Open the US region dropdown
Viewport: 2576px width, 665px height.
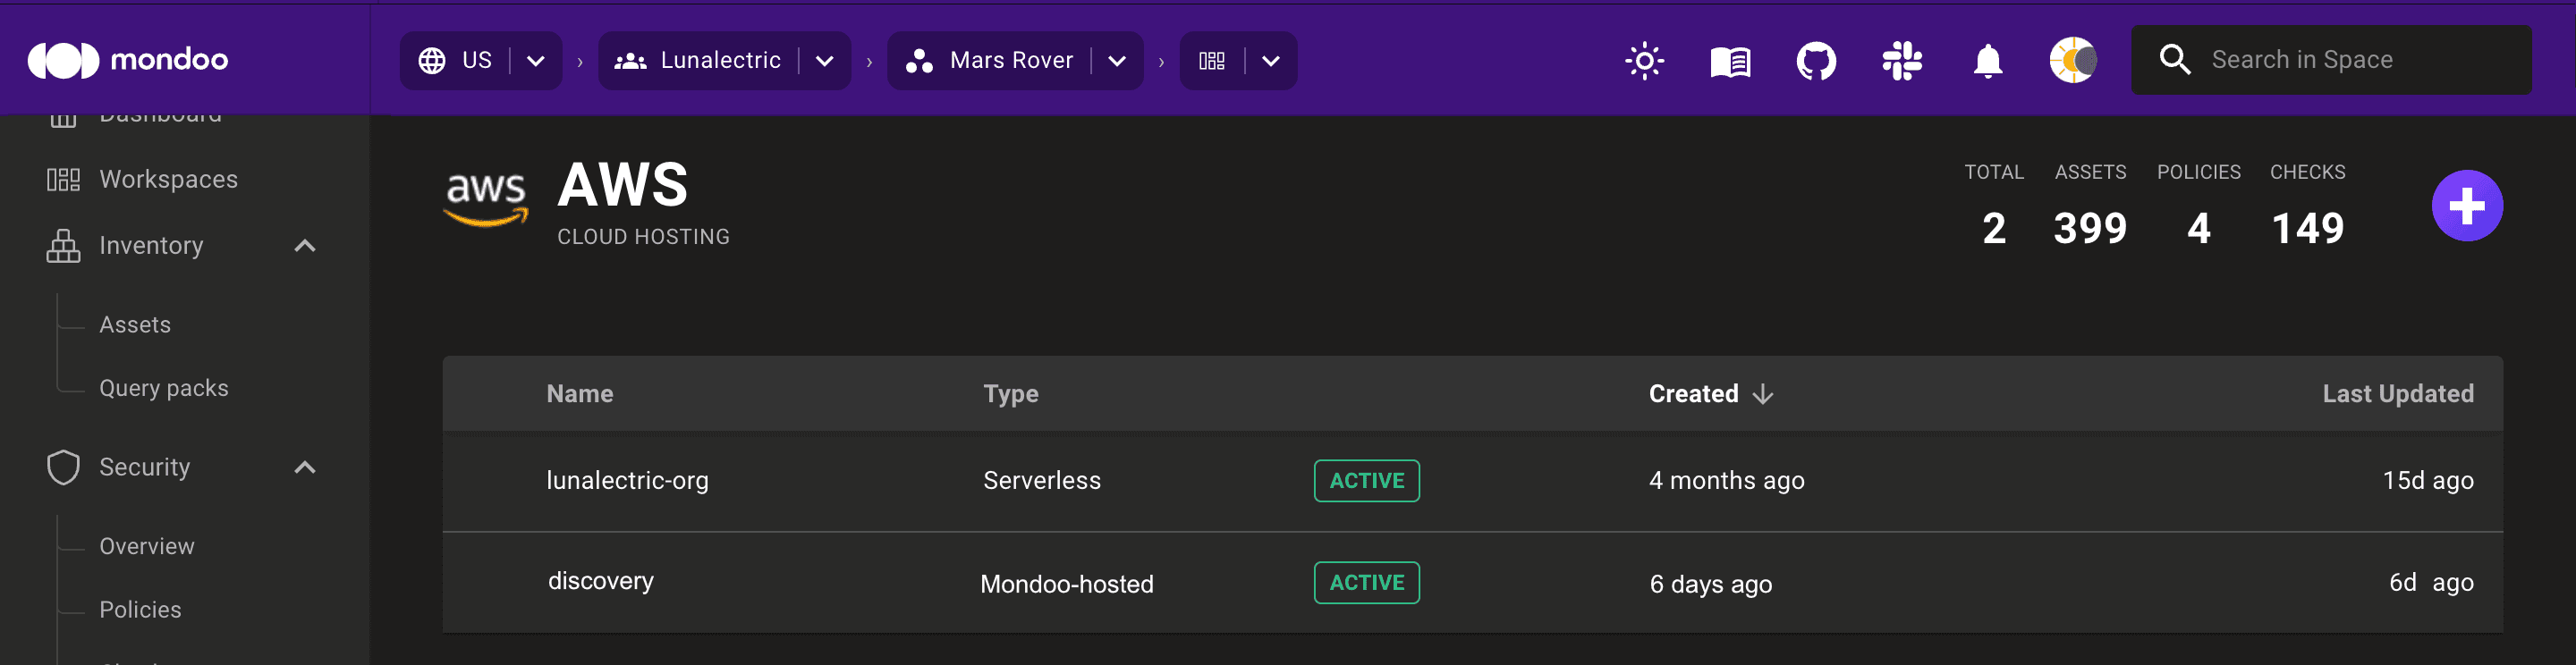point(536,60)
